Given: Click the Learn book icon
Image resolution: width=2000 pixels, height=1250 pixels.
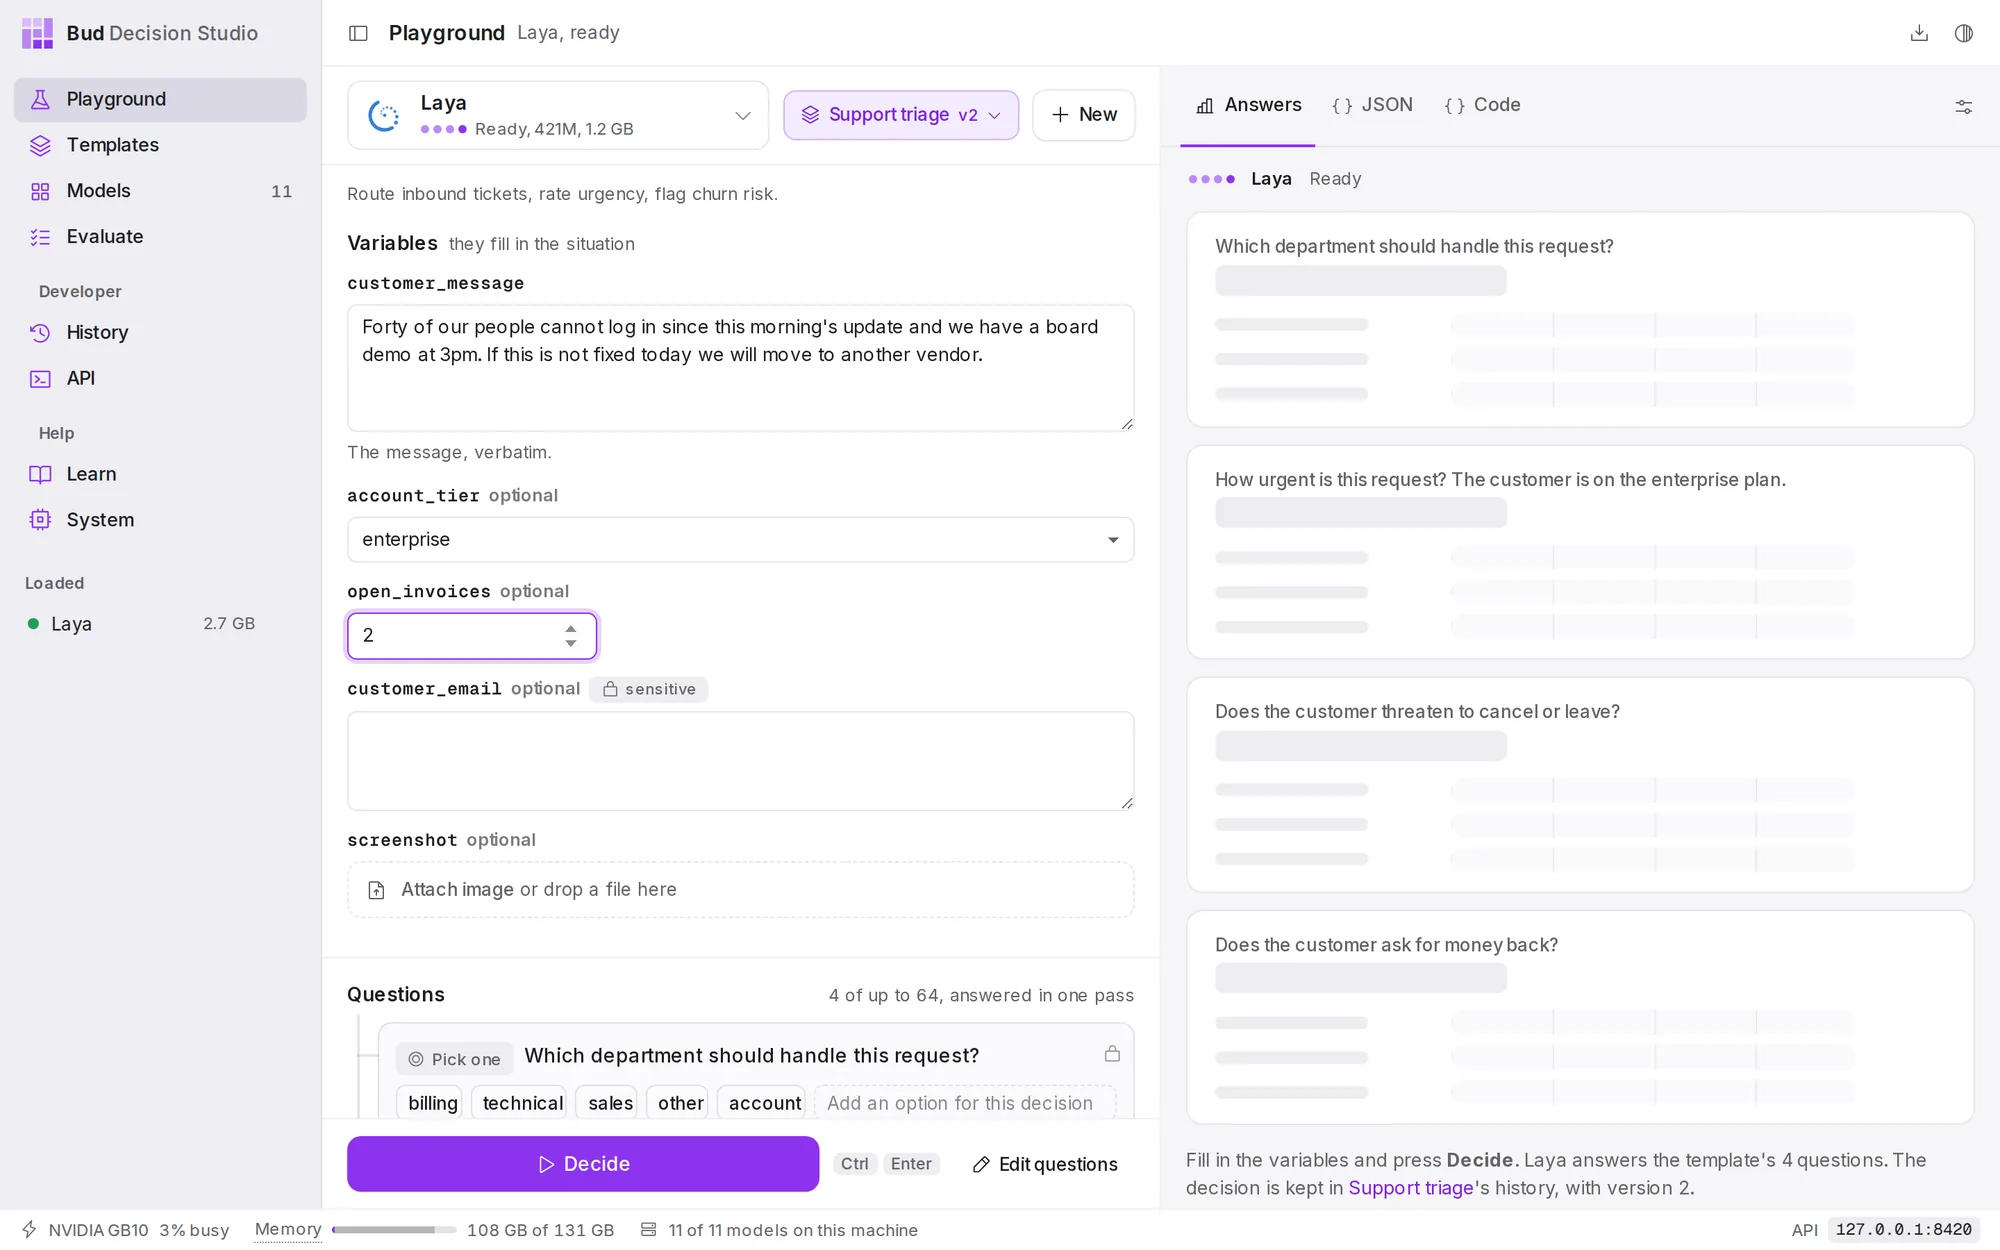Looking at the screenshot, I should pos(40,474).
